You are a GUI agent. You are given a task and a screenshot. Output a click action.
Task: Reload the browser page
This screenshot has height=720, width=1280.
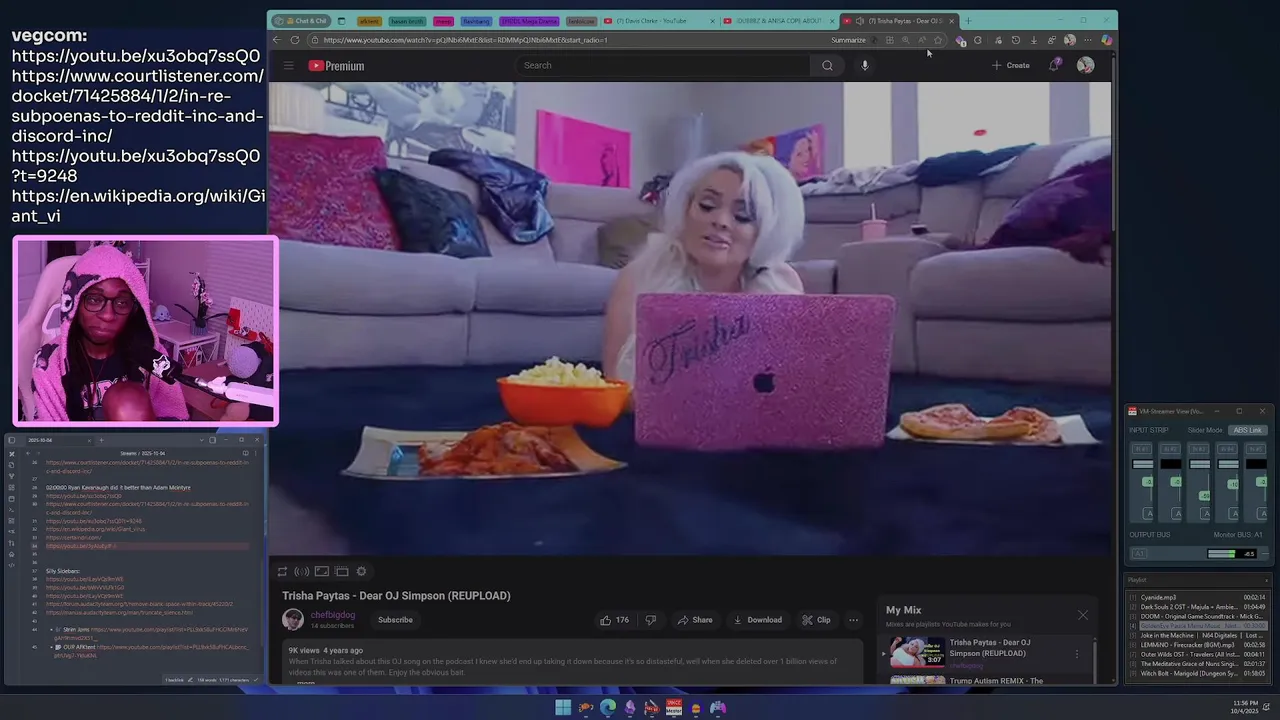[294, 40]
